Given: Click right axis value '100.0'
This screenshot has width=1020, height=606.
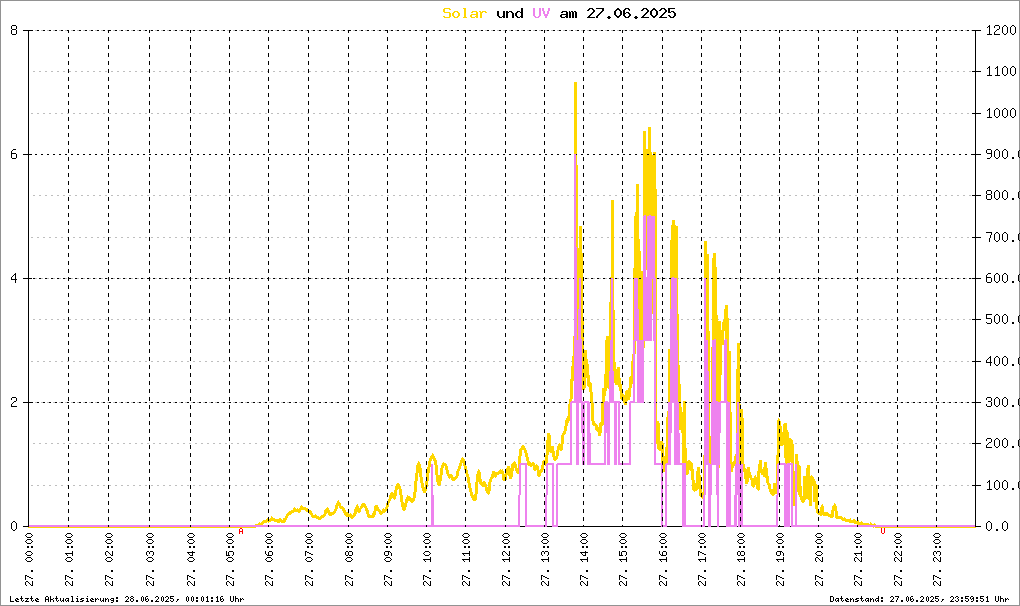Looking at the screenshot, I should [1002, 485].
